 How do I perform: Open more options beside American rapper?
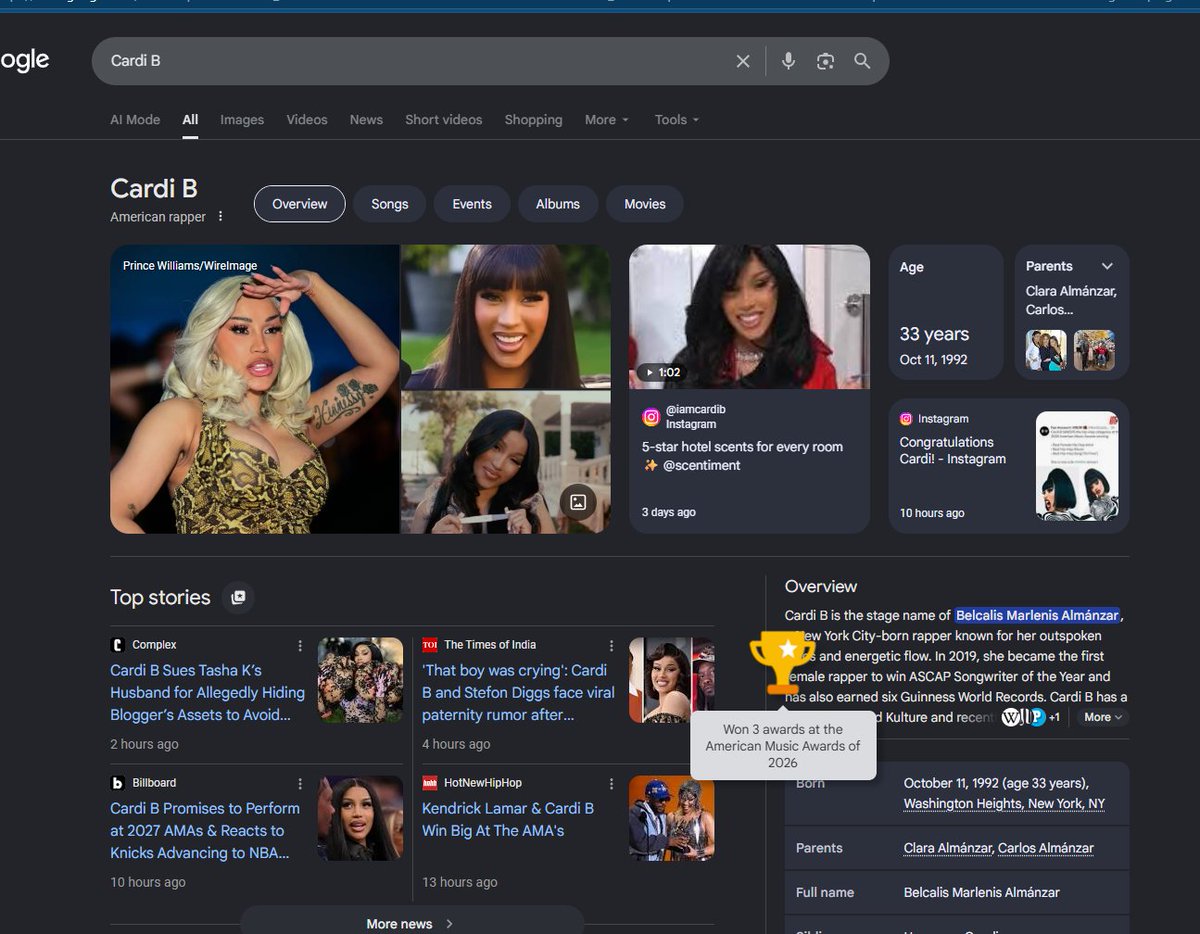(221, 217)
